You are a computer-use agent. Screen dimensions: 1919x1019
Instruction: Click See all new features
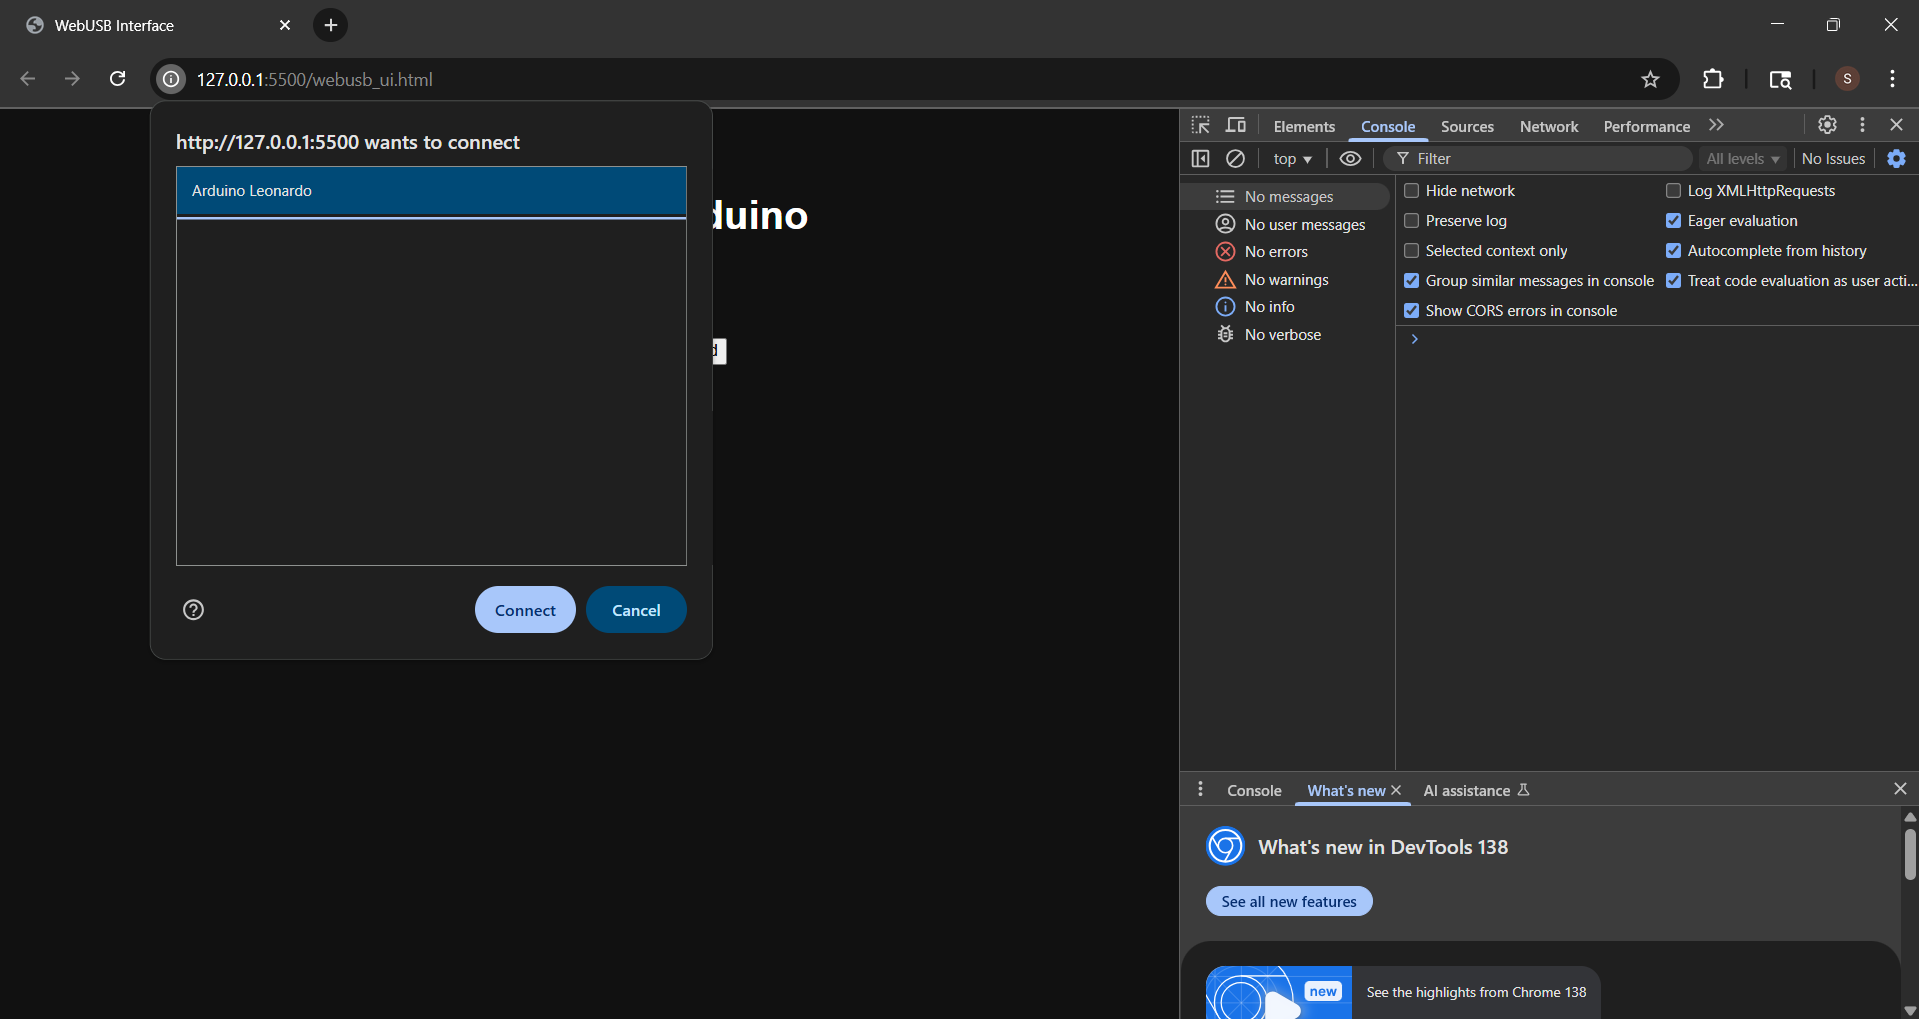(1289, 901)
